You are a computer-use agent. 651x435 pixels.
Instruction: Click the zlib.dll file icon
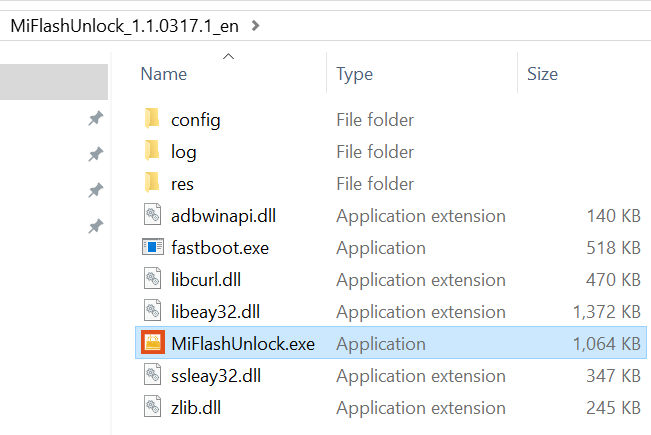pyautogui.click(x=152, y=408)
